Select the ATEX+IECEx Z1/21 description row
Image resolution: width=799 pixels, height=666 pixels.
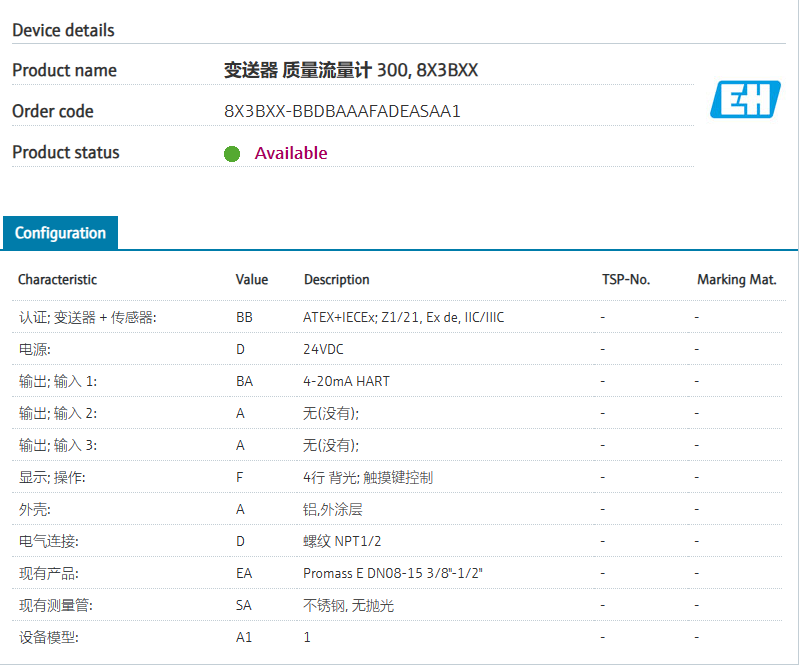pos(397,317)
